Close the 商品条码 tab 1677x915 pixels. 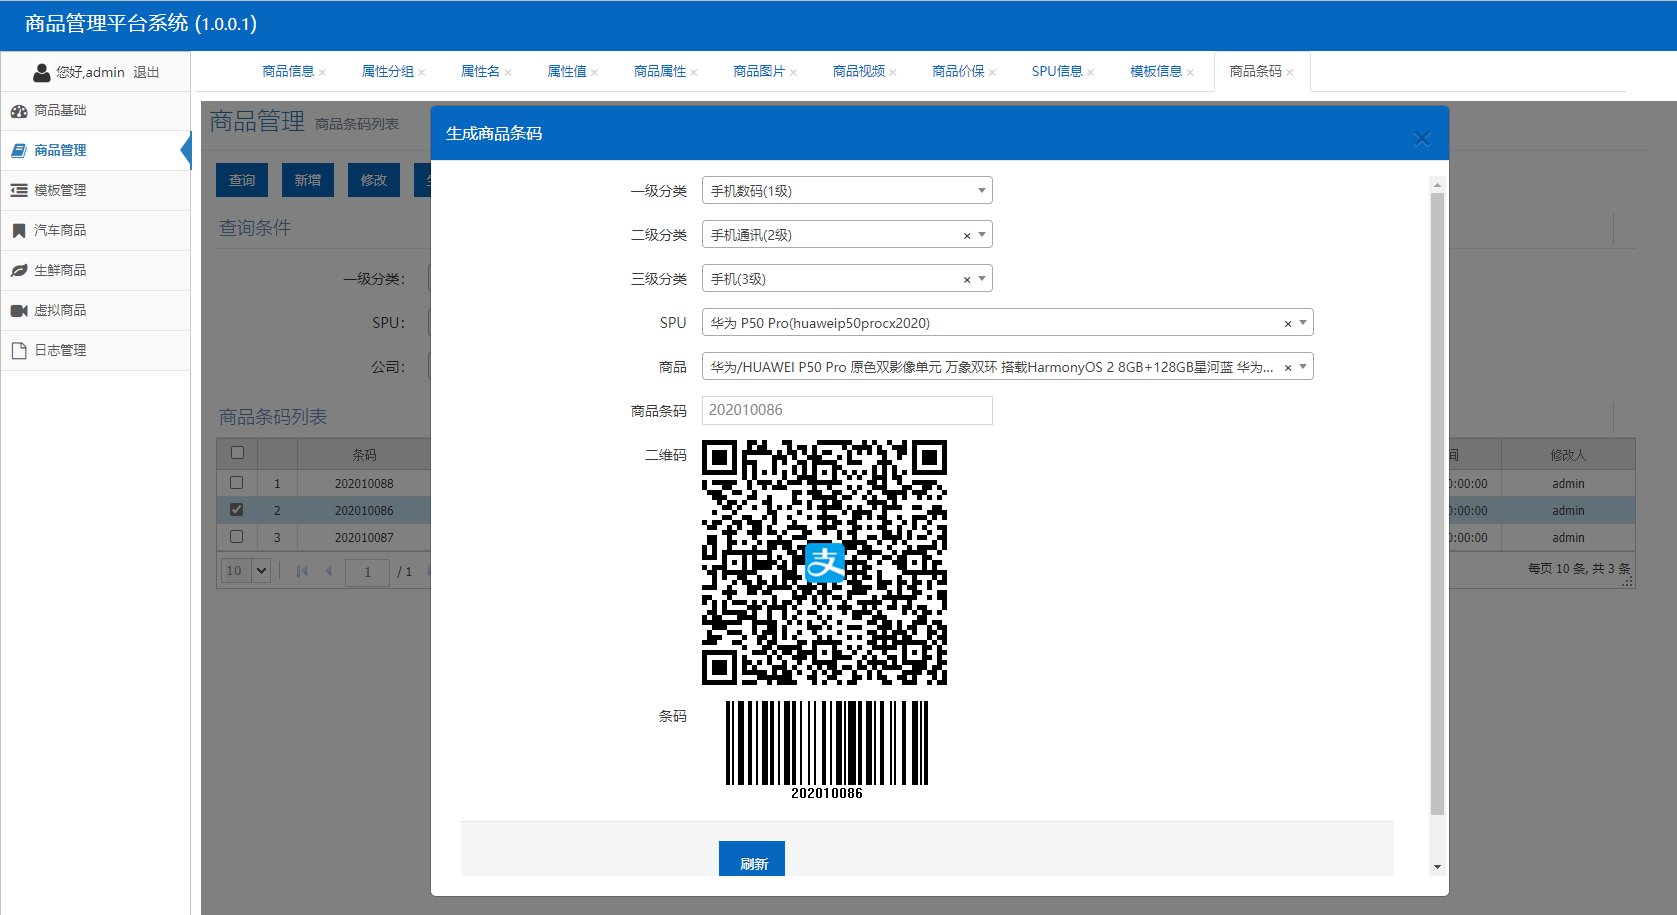point(1290,73)
